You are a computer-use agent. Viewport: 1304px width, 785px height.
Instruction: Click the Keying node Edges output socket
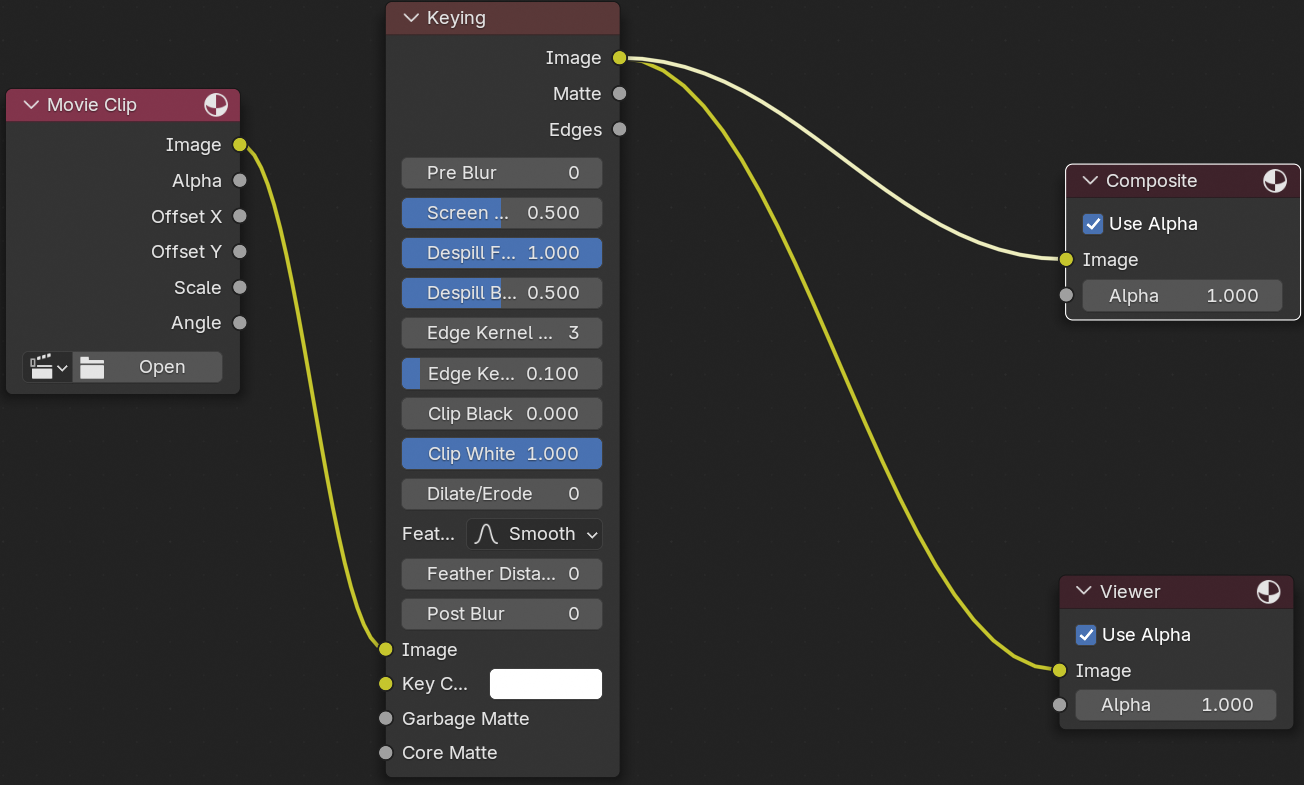pos(620,130)
